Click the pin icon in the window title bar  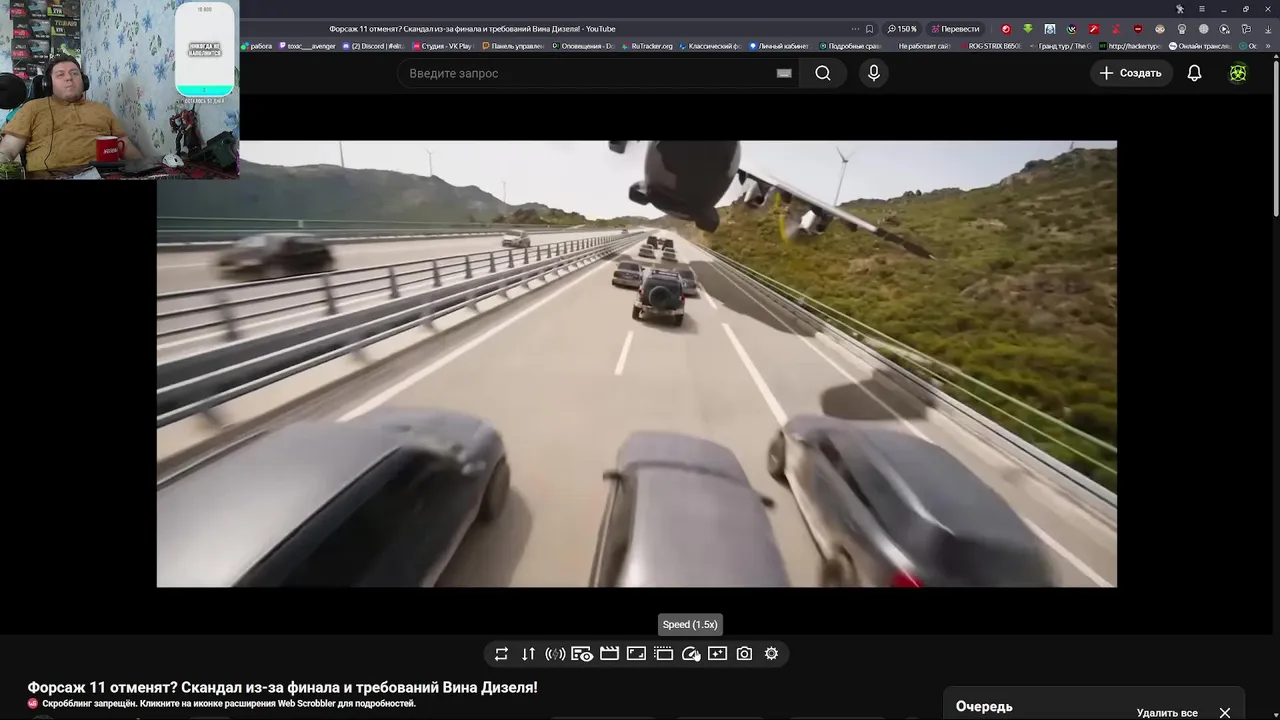(1180, 9)
